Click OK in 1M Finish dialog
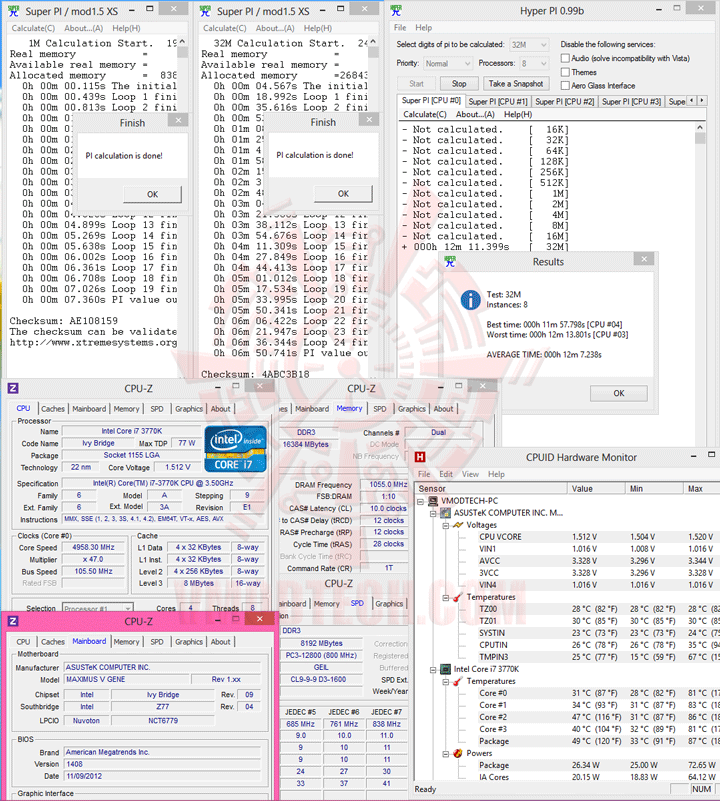 tap(152, 194)
